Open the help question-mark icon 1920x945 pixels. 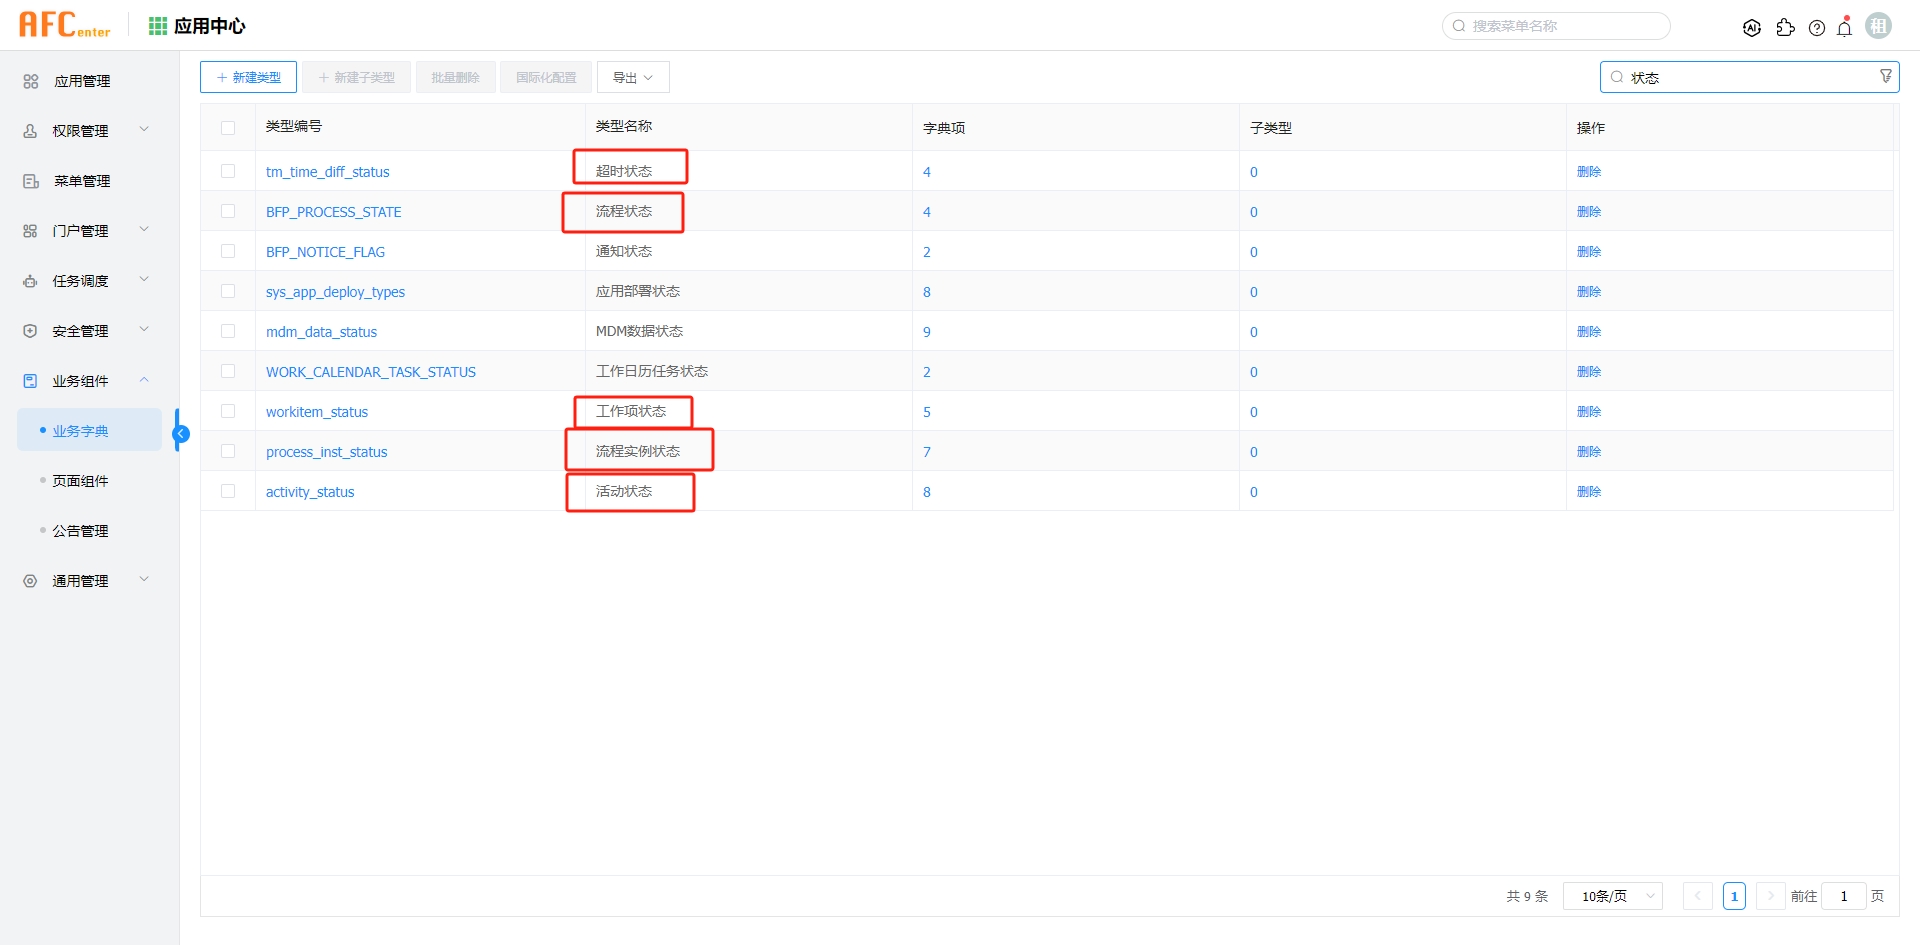[1817, 28]
